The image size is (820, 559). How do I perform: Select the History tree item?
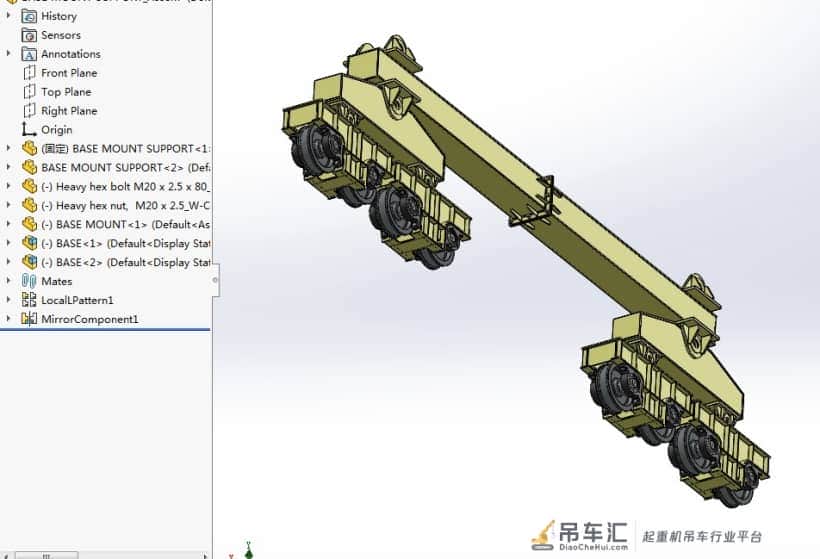coord(59,16)
